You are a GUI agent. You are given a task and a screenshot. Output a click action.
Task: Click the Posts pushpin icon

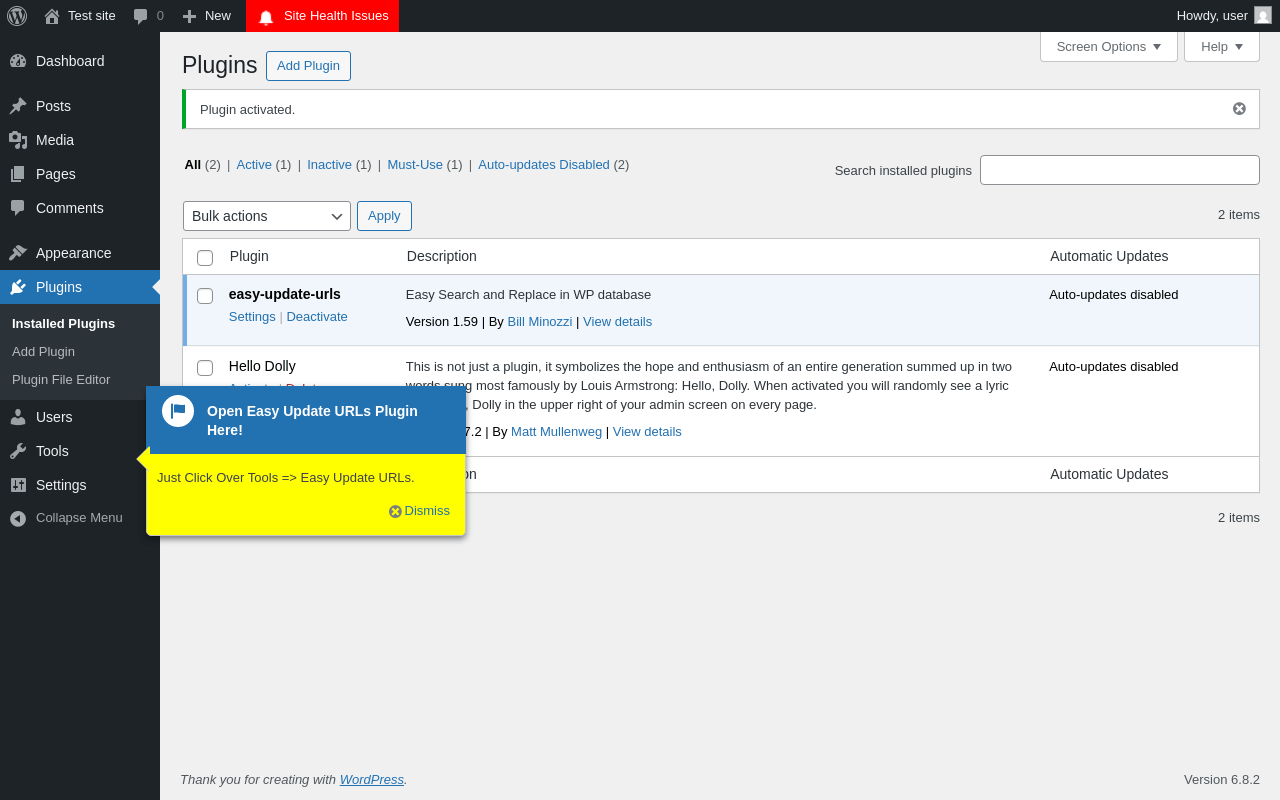[18, 106]
